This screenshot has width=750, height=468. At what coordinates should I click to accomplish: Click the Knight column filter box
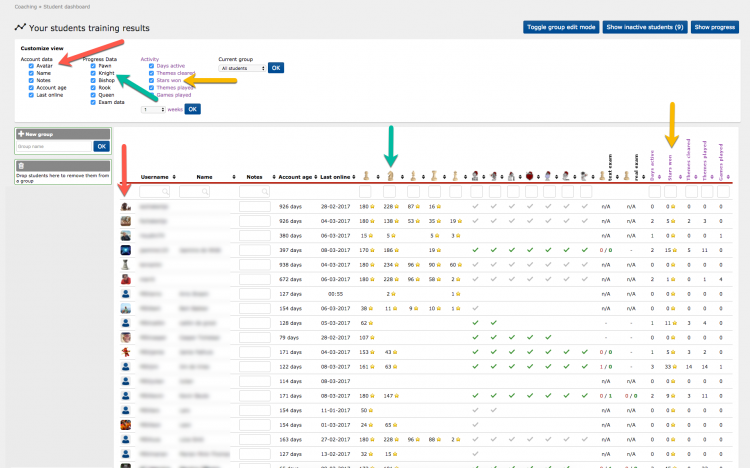tap(389, 192)
